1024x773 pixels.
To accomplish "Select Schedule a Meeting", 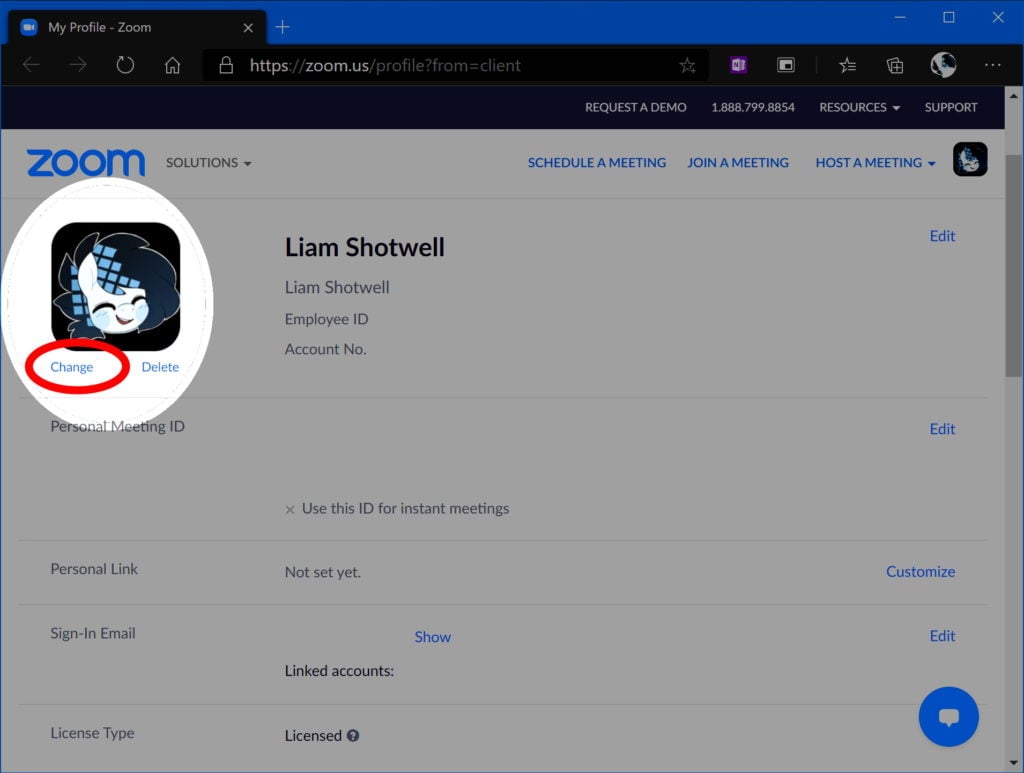I will [x=597, y=163].
